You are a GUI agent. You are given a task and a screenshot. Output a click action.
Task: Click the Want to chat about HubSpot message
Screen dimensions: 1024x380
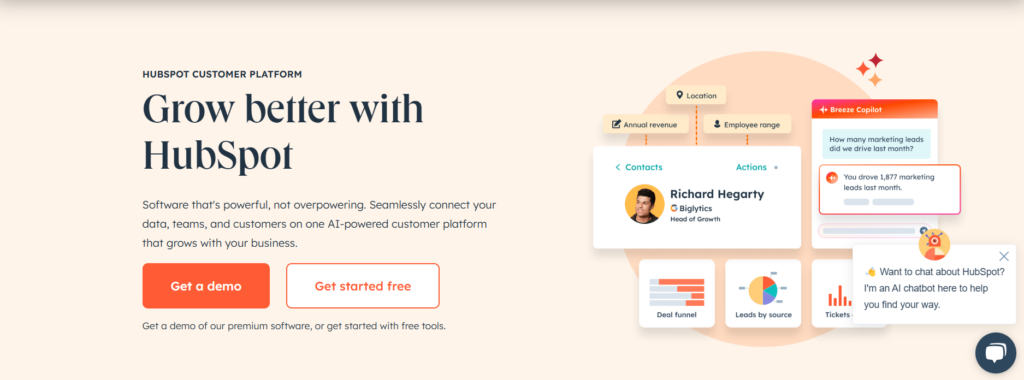click(935, 288)
